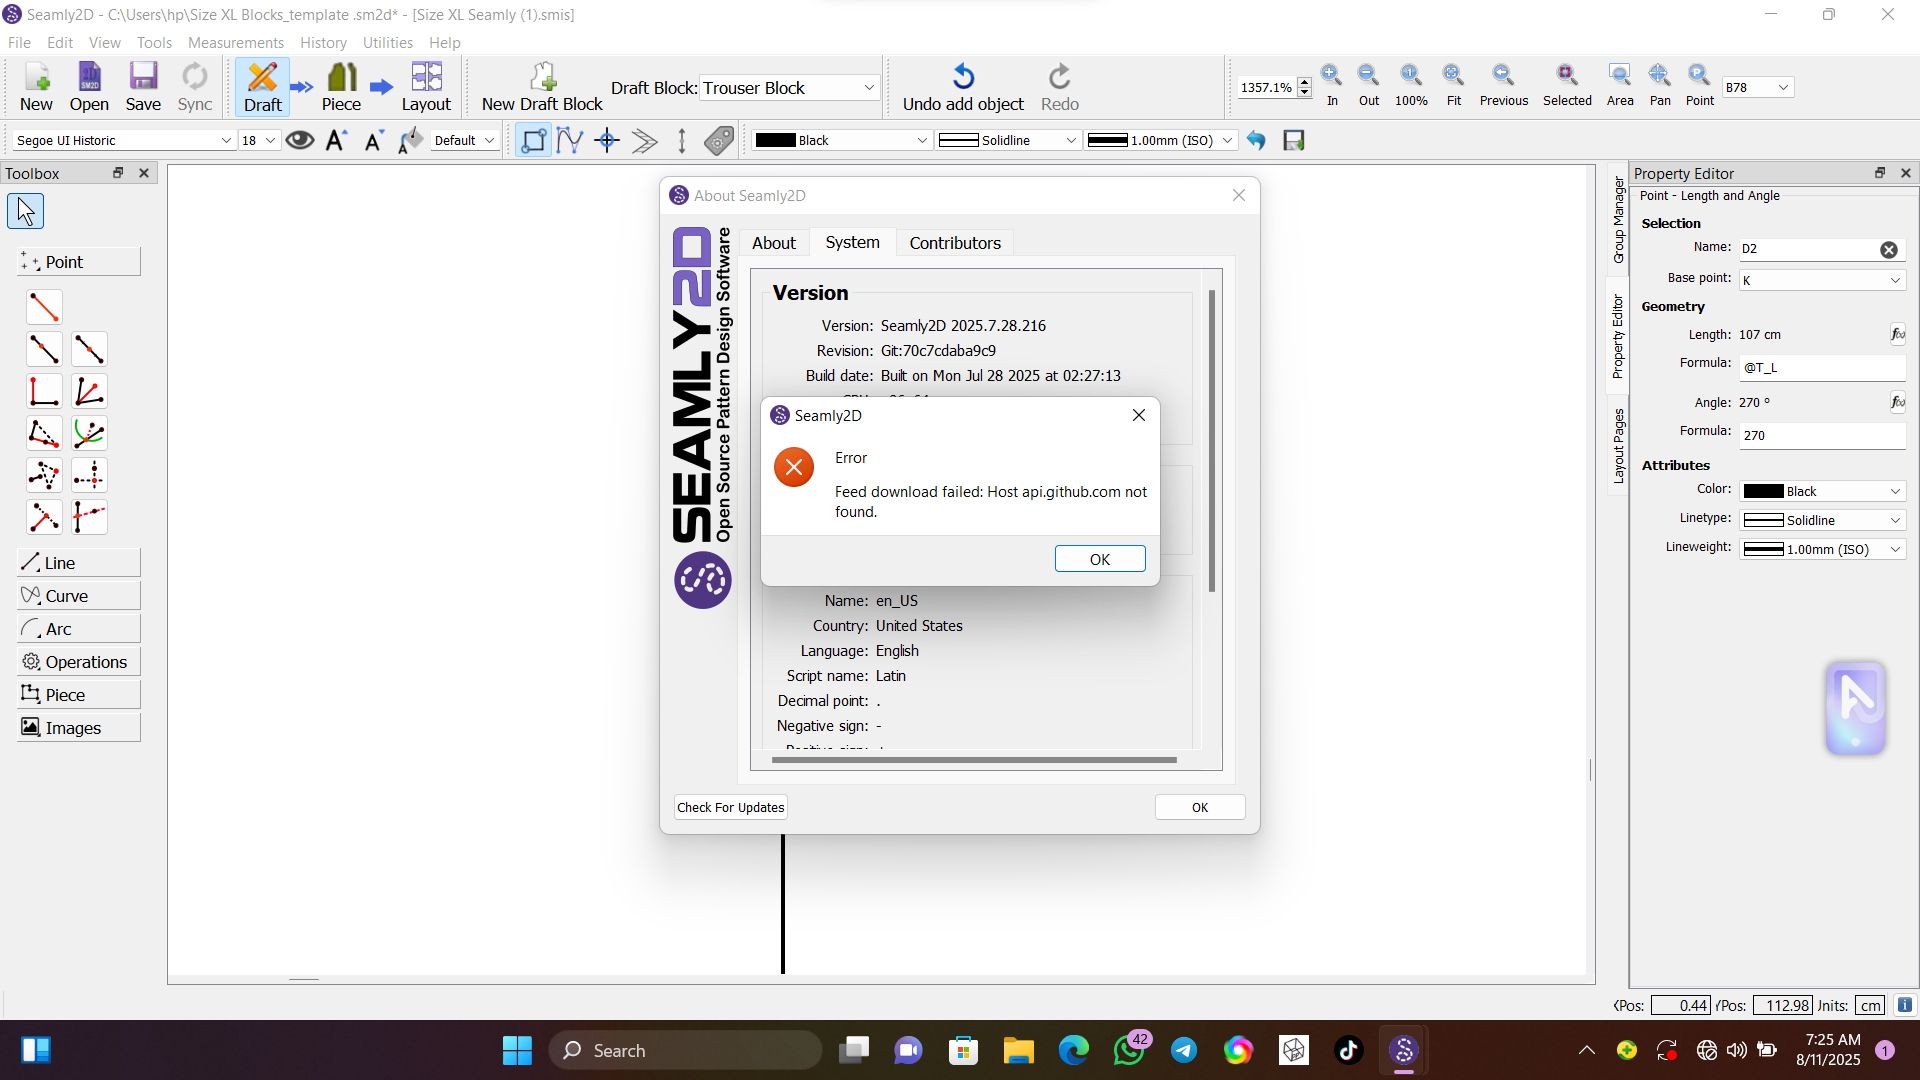
Task: Toggle grainline arrow display
Action: pyautogui.click(x=682, y=140)
